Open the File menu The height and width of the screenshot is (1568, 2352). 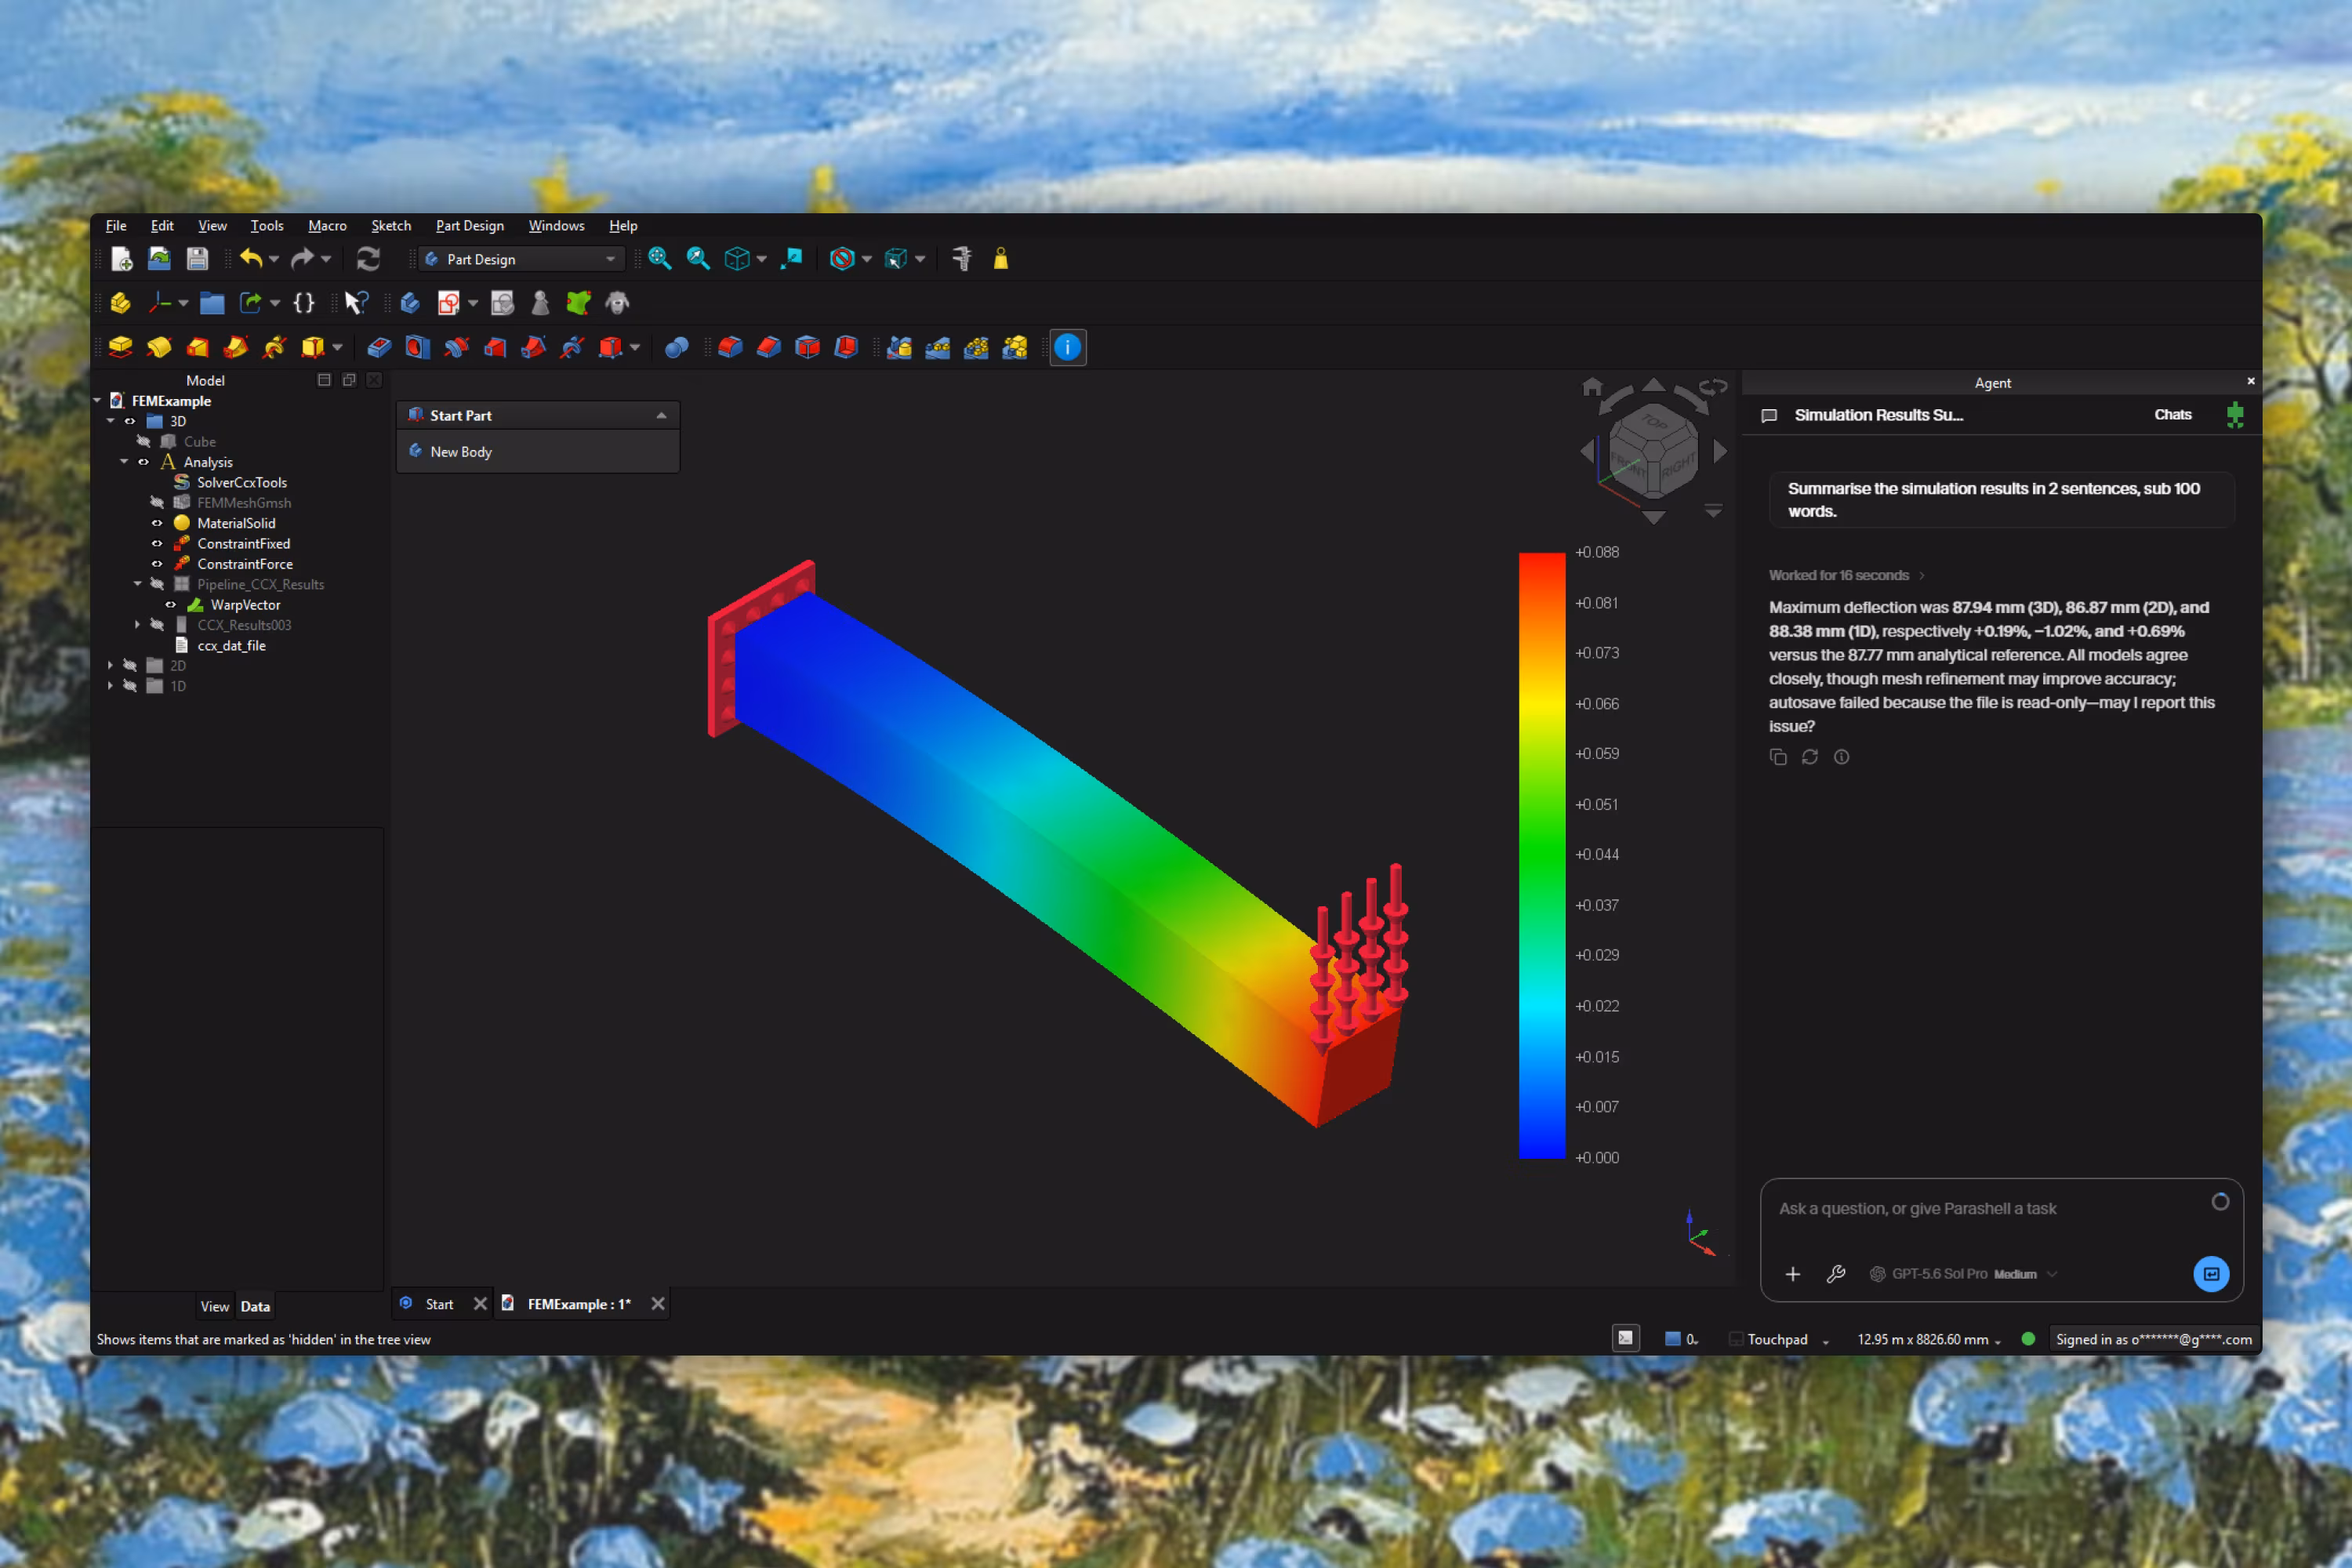pyautogui.click(x=116, y=226)
